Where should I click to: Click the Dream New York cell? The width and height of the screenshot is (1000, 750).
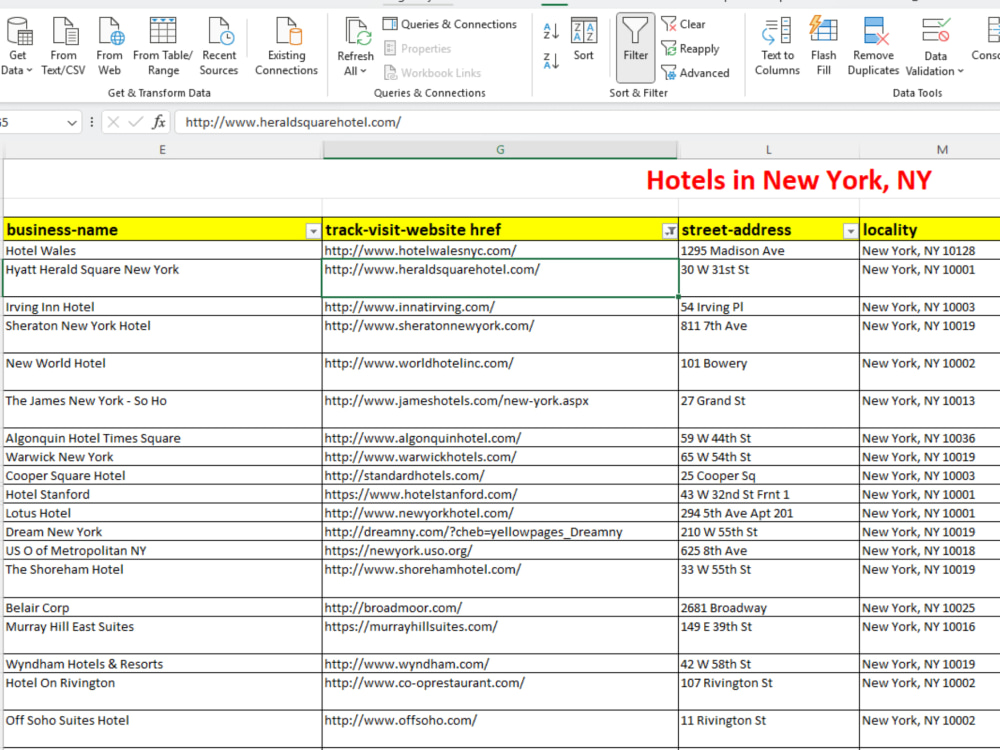coord(163,532)
